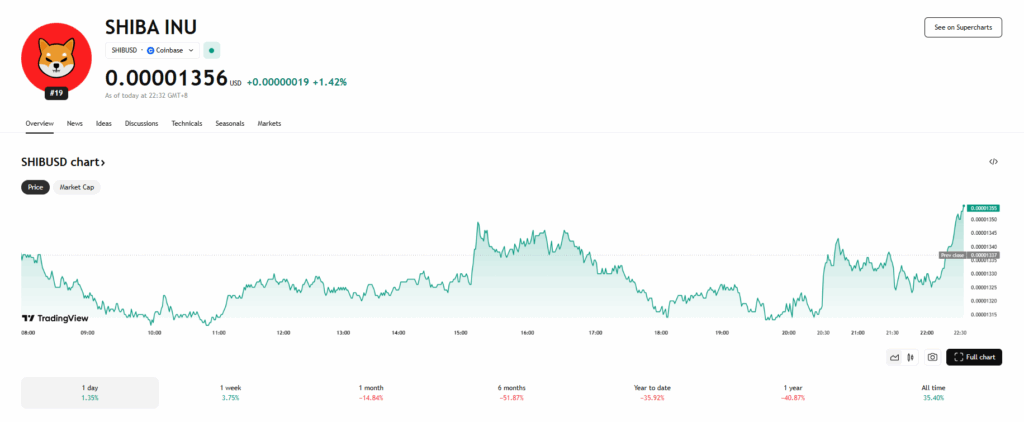Click the #19 rank badge

coord(57,93)
